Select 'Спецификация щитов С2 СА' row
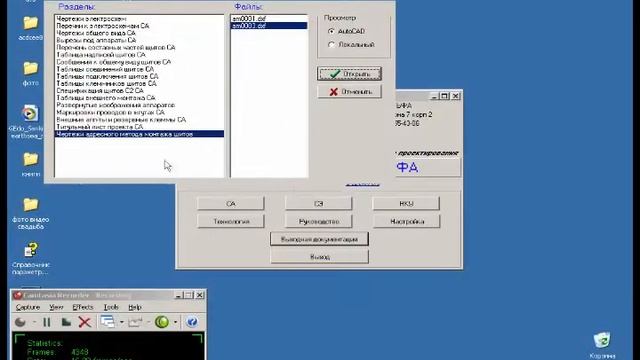This screenshot has width=640, height=360. [139, 91]
